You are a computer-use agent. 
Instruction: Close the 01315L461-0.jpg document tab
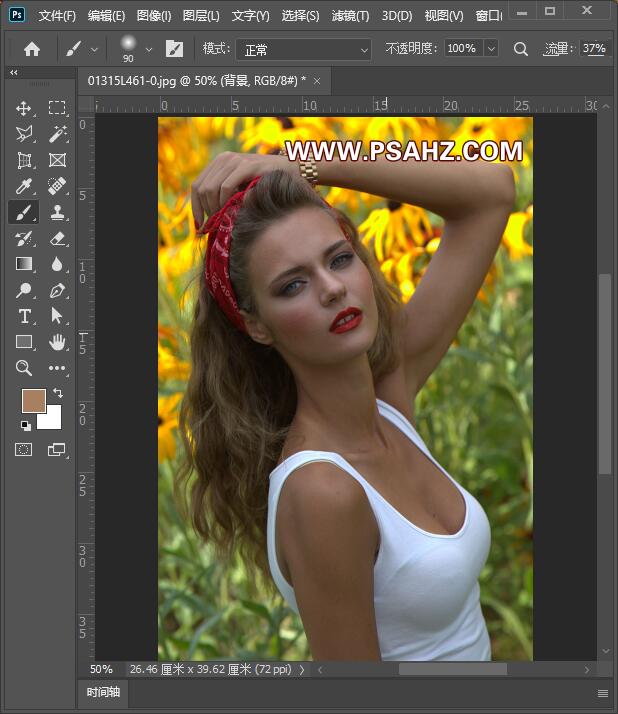317,81
